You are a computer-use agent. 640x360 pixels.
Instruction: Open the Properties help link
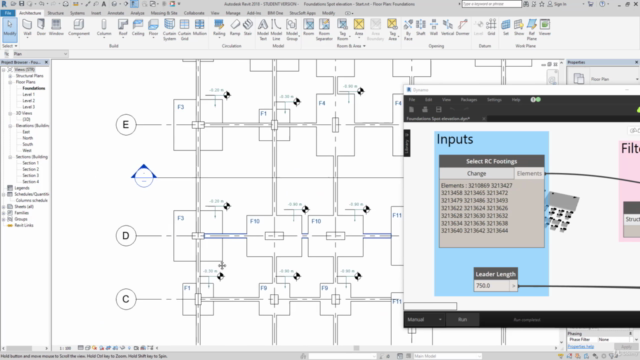point(580,347)
